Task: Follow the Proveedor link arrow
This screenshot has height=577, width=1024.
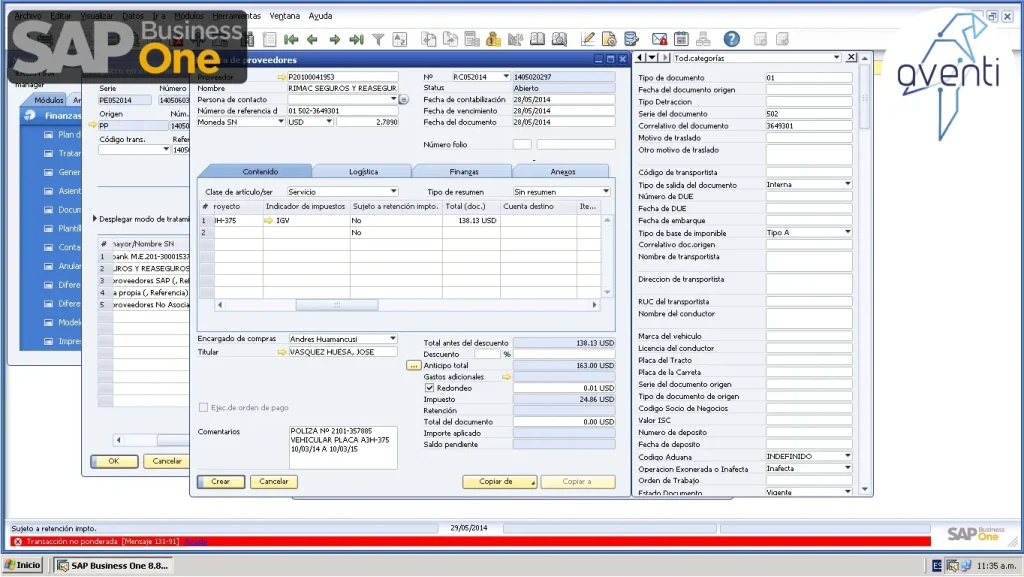Action: (x=281, y=77)
